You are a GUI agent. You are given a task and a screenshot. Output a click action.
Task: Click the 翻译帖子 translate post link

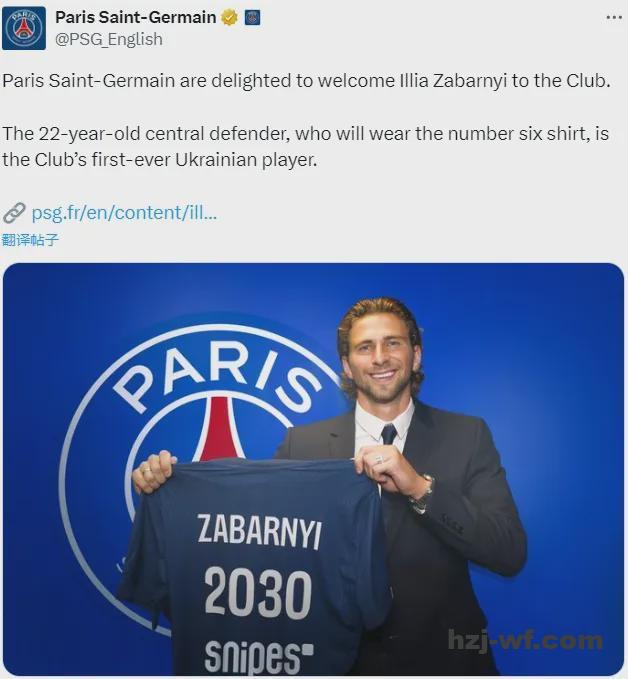click(x=29, y=239)
